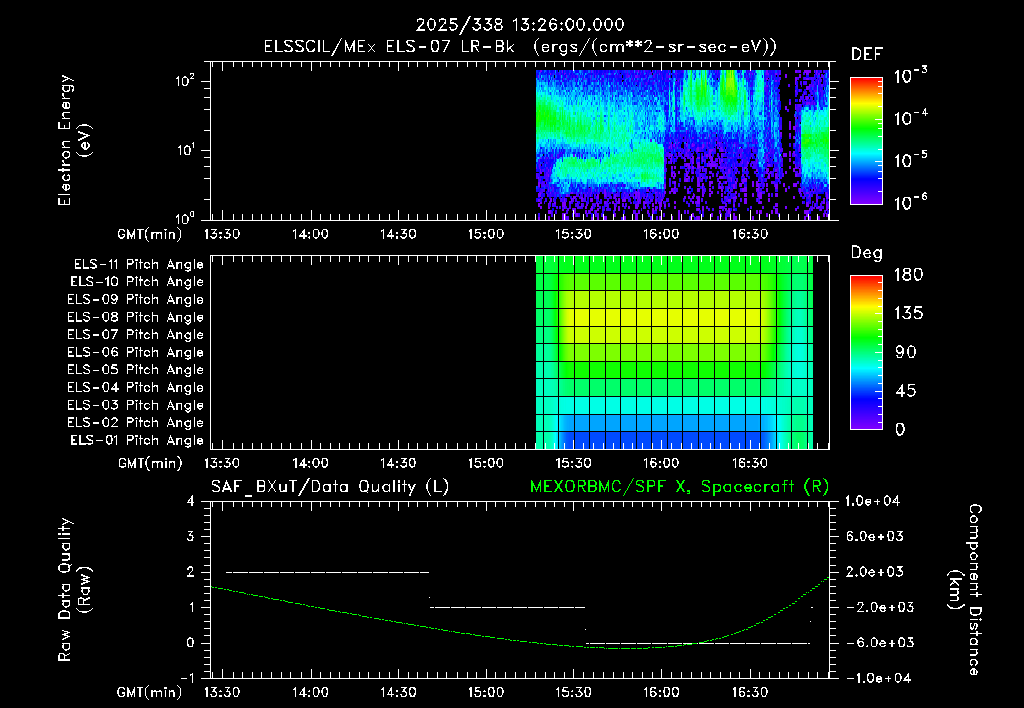Viewport: 1024px width, 708px height.
Task: Click the 3 tick on Raw Data Quality axis
Action: pos(190,536)
